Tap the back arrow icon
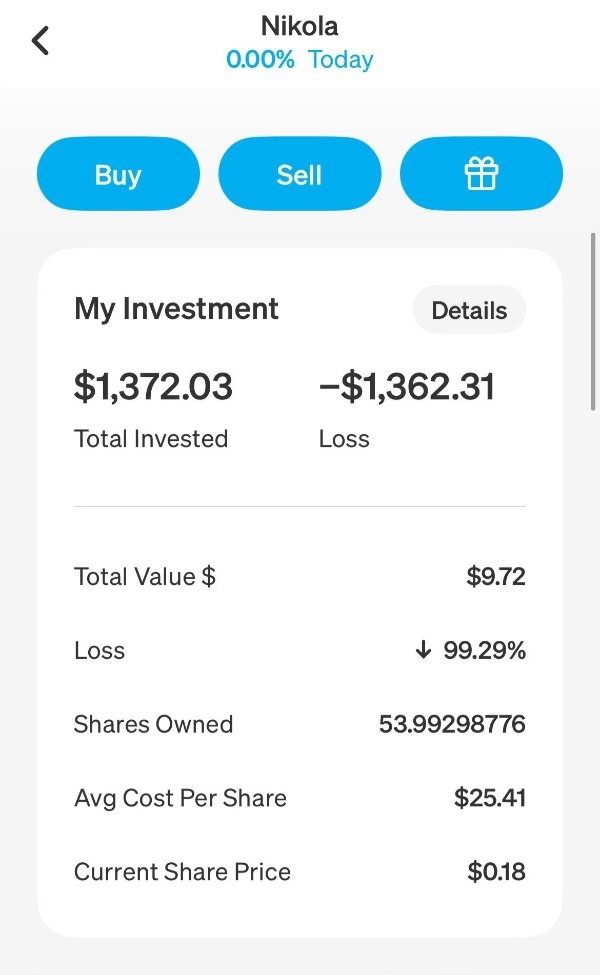 tap(40, 41)
